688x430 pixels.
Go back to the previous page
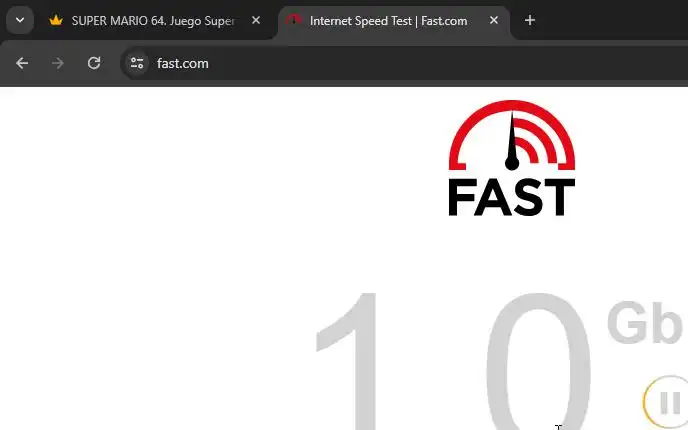pos(22,63)
